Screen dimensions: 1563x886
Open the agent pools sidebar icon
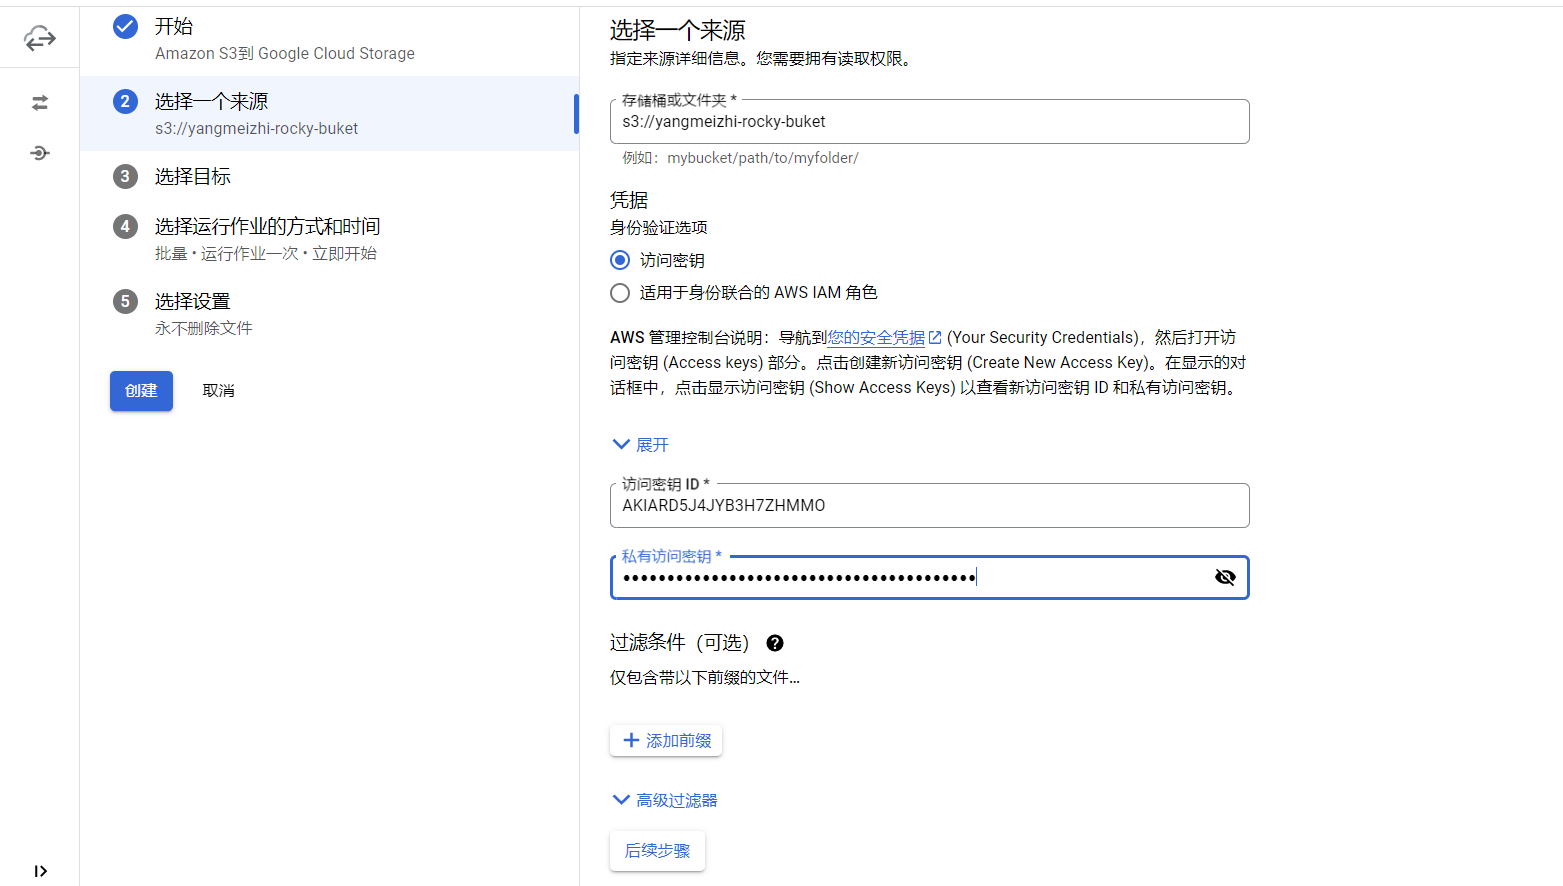pyautogui.click(x=40, y=153)
